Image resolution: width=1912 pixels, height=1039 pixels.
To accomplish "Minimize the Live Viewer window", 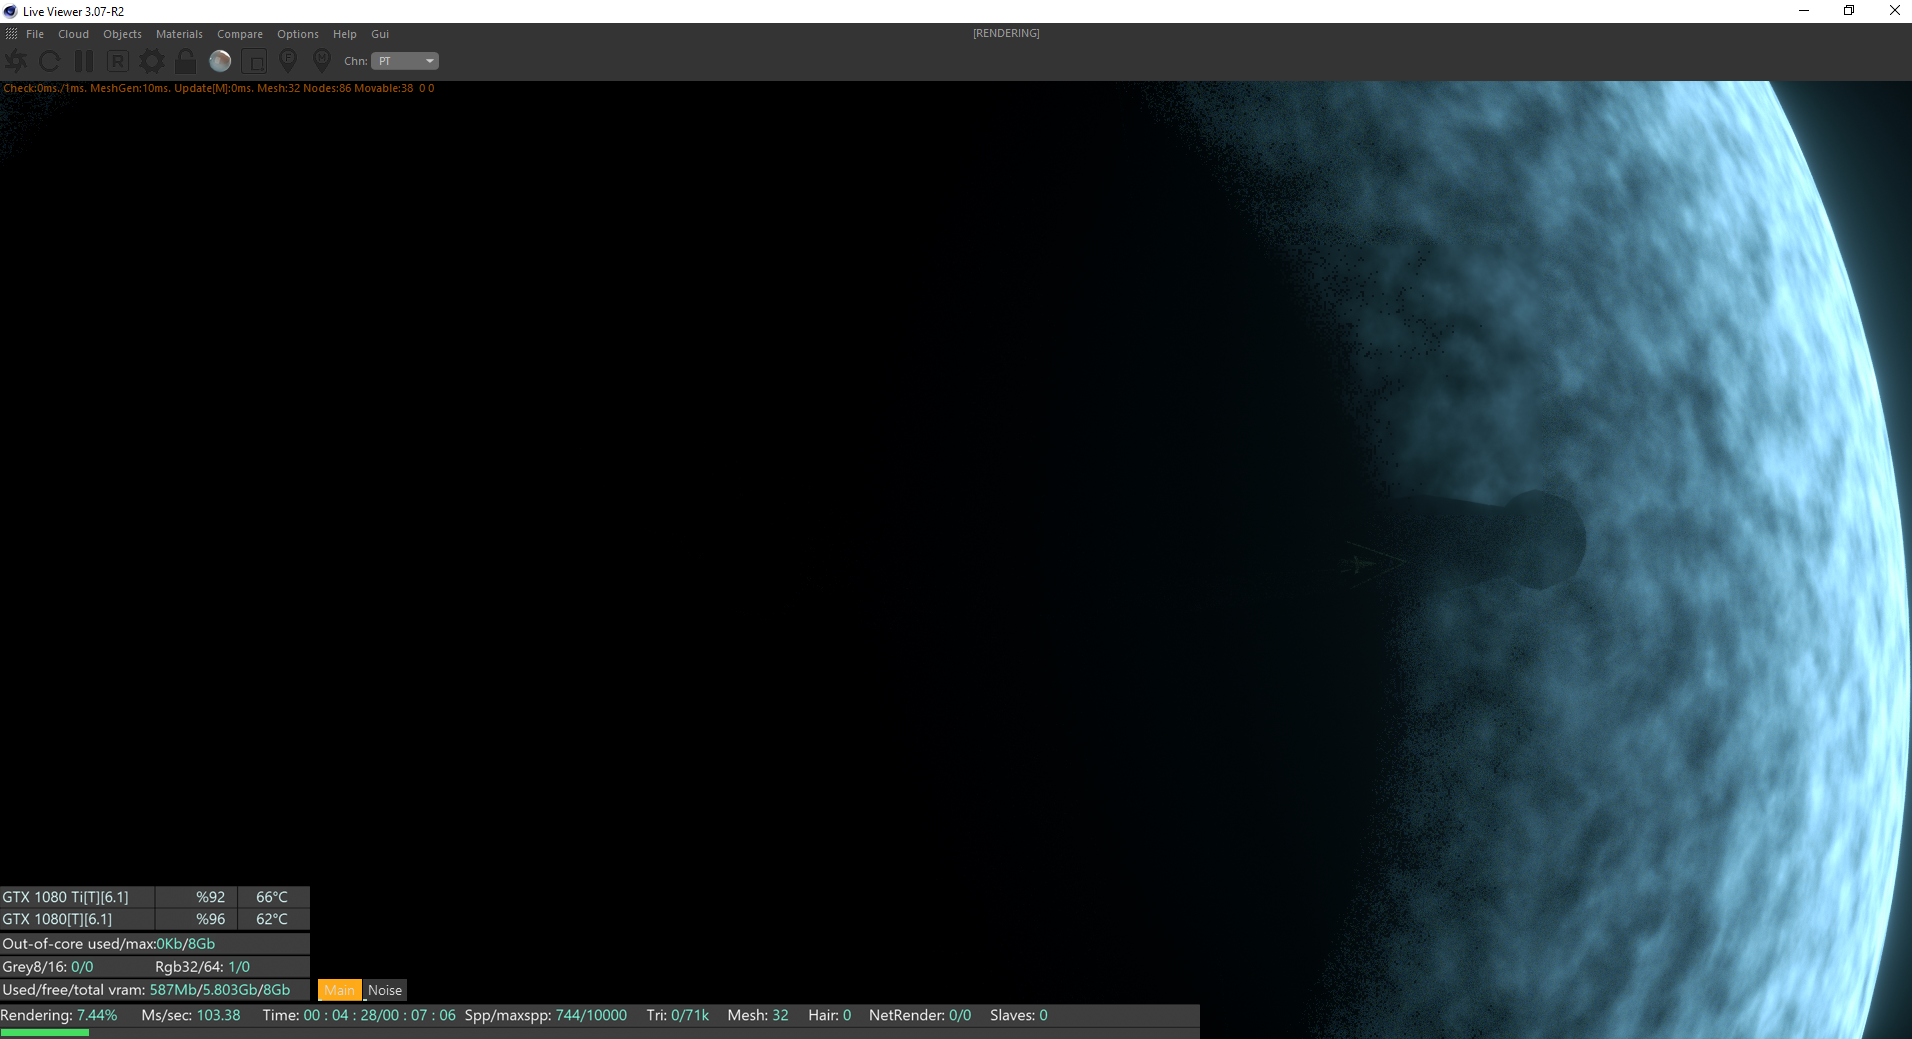I will pyautogui.click(x=1804, y=11).
